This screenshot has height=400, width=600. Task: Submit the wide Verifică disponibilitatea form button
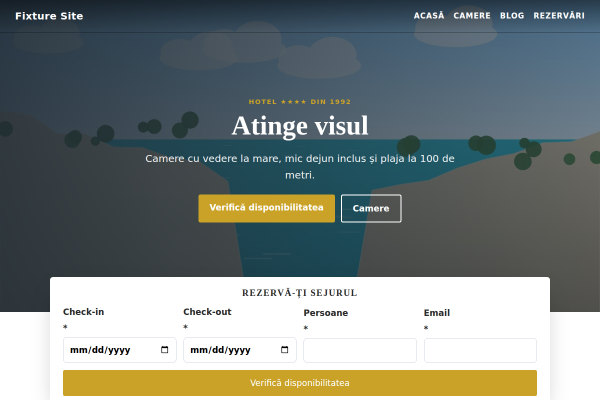tap(300, 383)
